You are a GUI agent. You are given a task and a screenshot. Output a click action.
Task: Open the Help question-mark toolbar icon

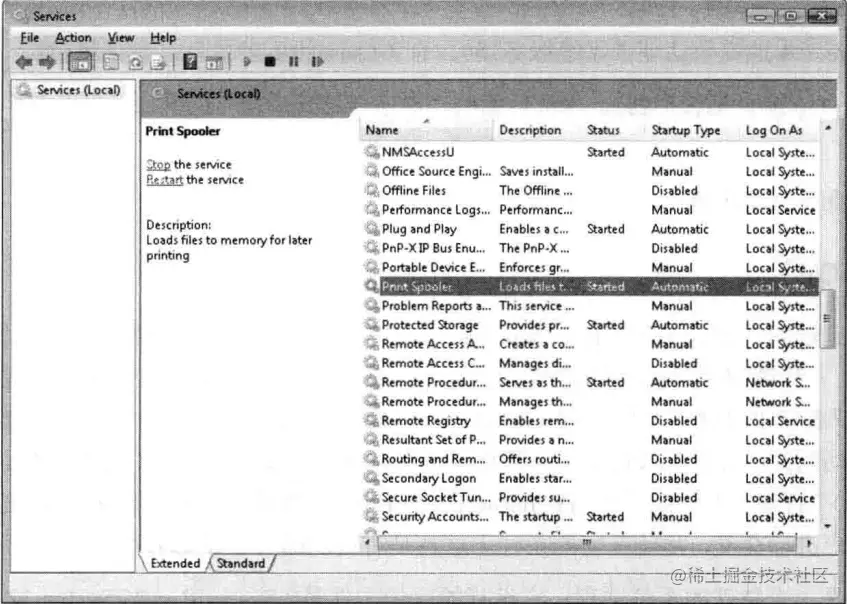pos(190,62)
